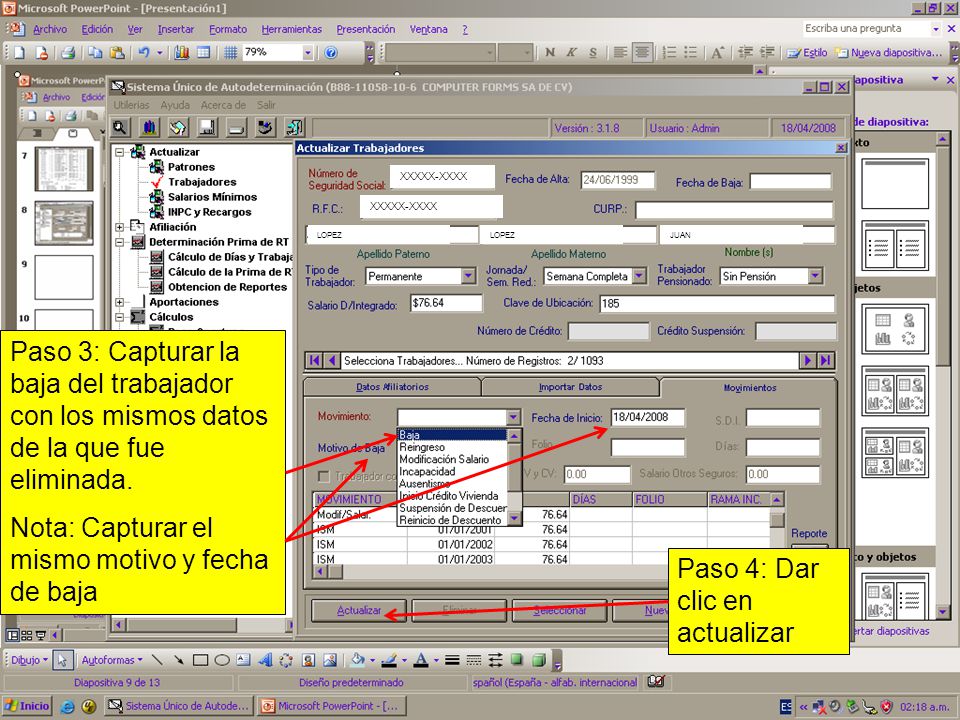The image size is (960, 720).
Task: Select Reingreso in the Movimiento list
Action: (x=452, y=447)
